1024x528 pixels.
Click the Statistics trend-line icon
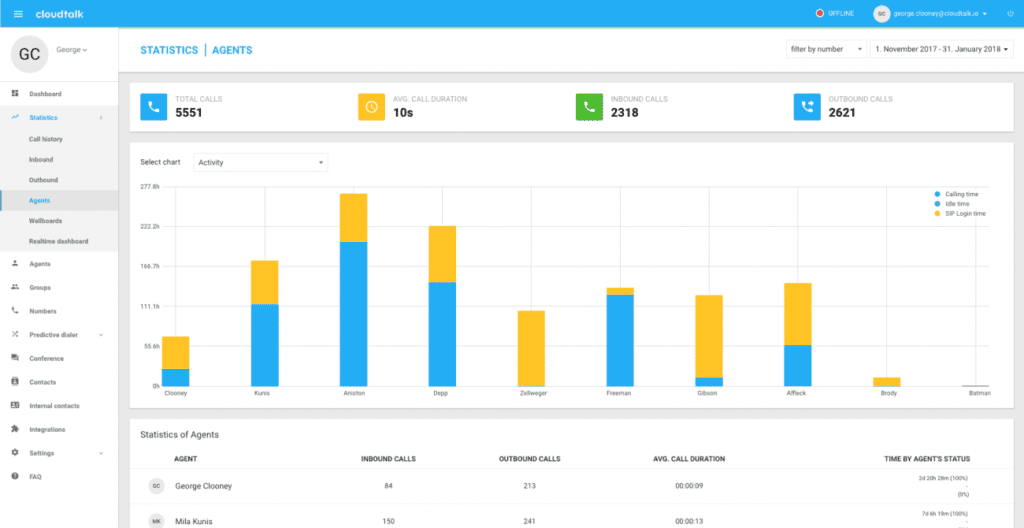coord(15,118)
